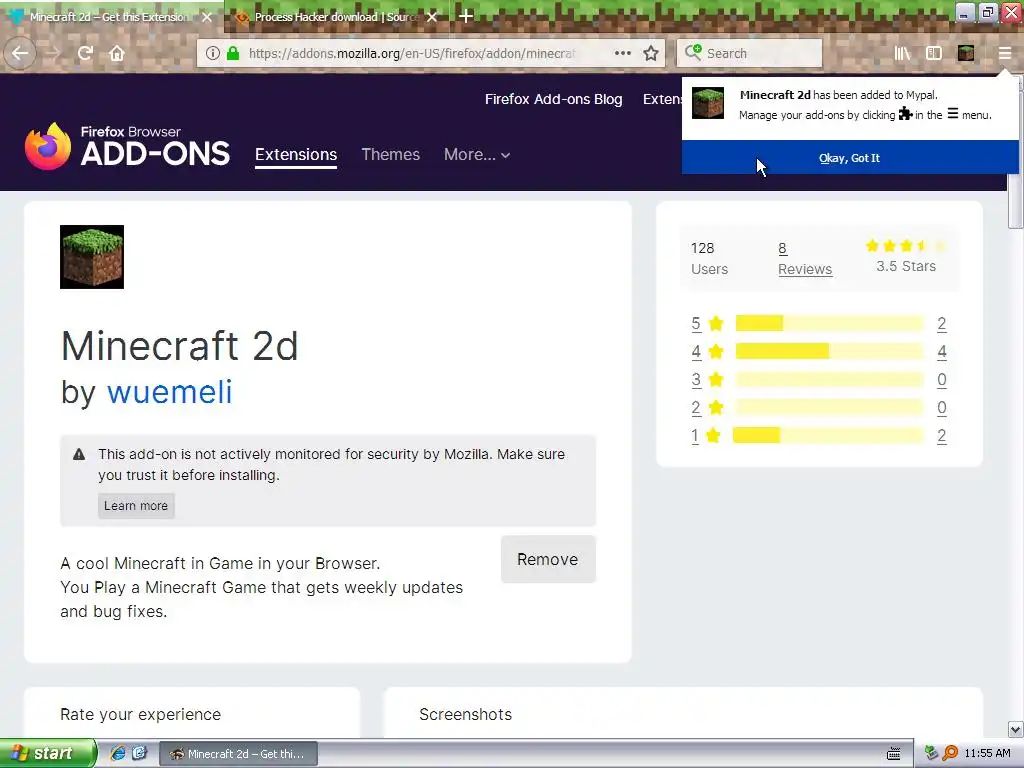Click the Minecraft block in notification popup

click(x=708, y=103)
